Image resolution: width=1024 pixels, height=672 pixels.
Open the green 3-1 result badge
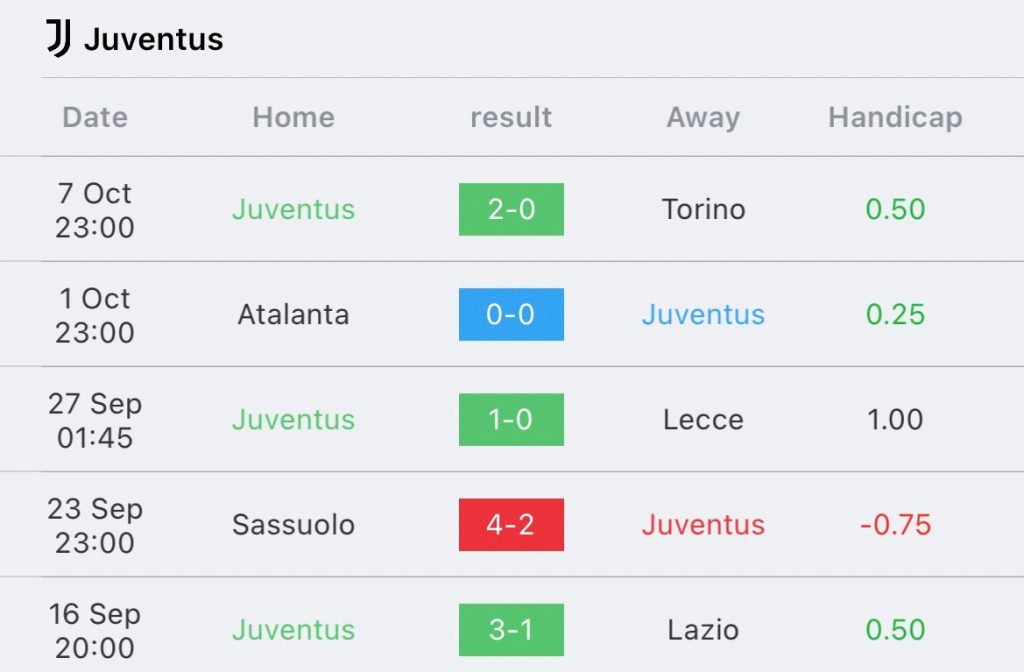point(511,630)
